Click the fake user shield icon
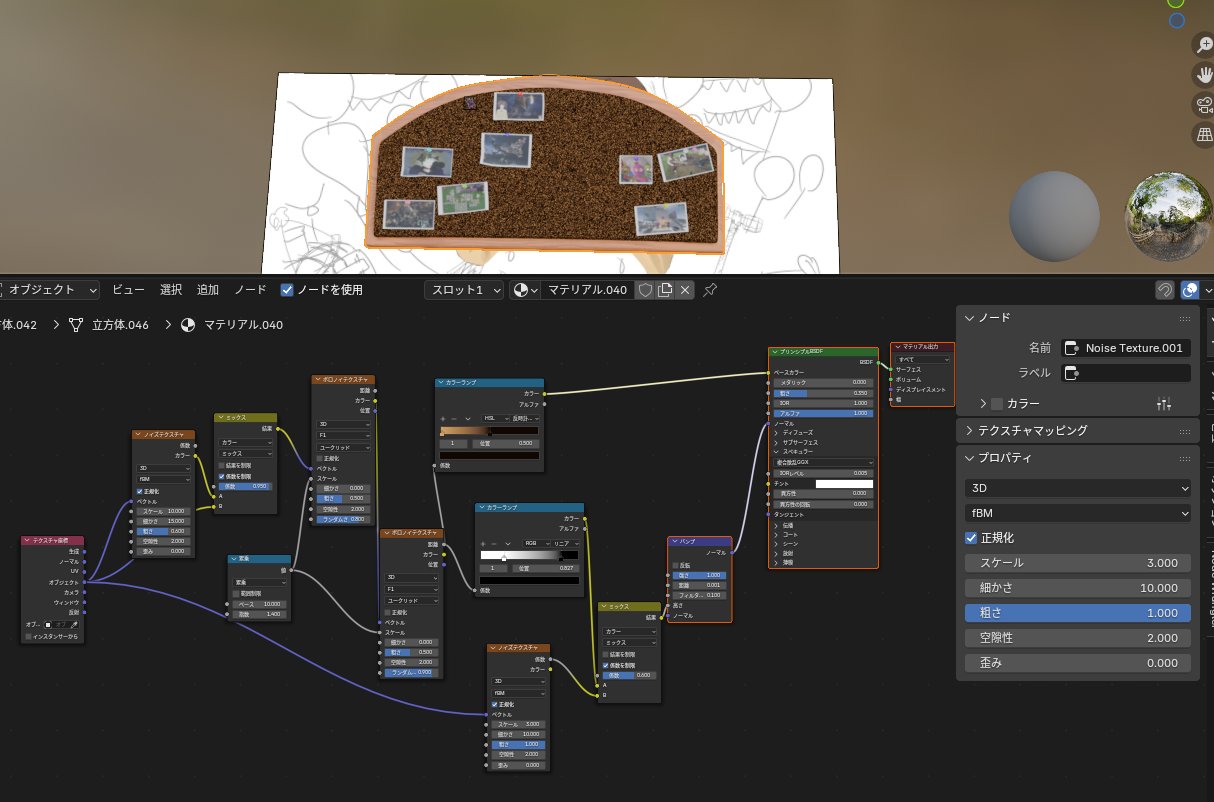Image resolution: width=1214 pixels, height=802 pixels. 645,290
